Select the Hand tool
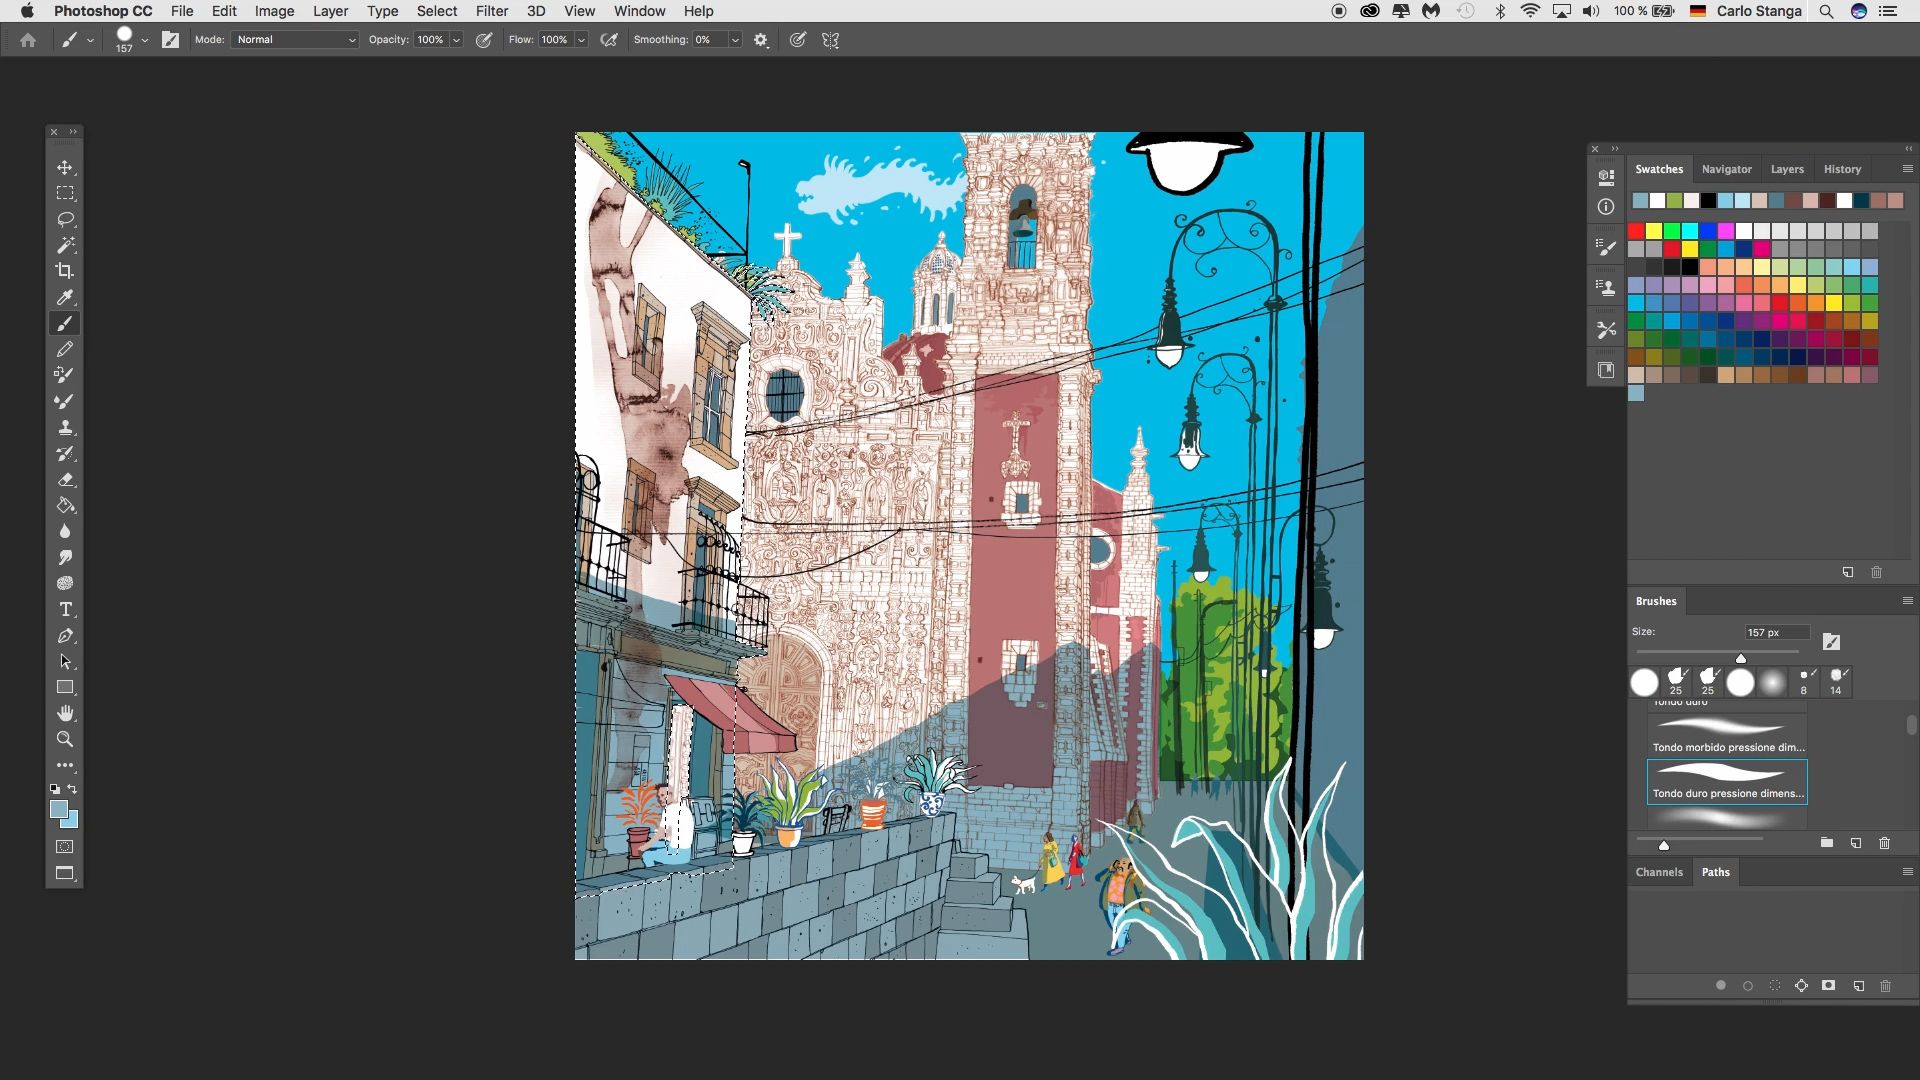1920x1080 pixels. (x=65, y=713)
